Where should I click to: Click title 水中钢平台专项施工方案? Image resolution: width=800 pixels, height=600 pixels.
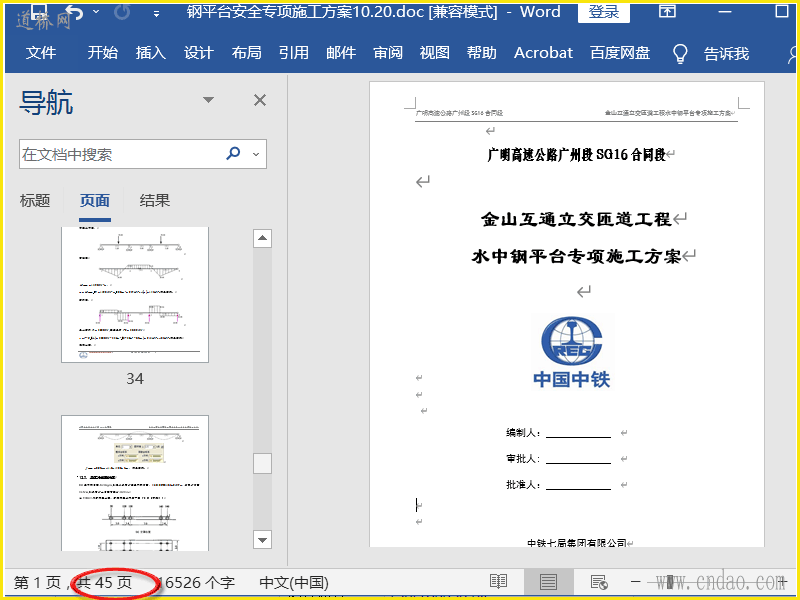point(577,256)
